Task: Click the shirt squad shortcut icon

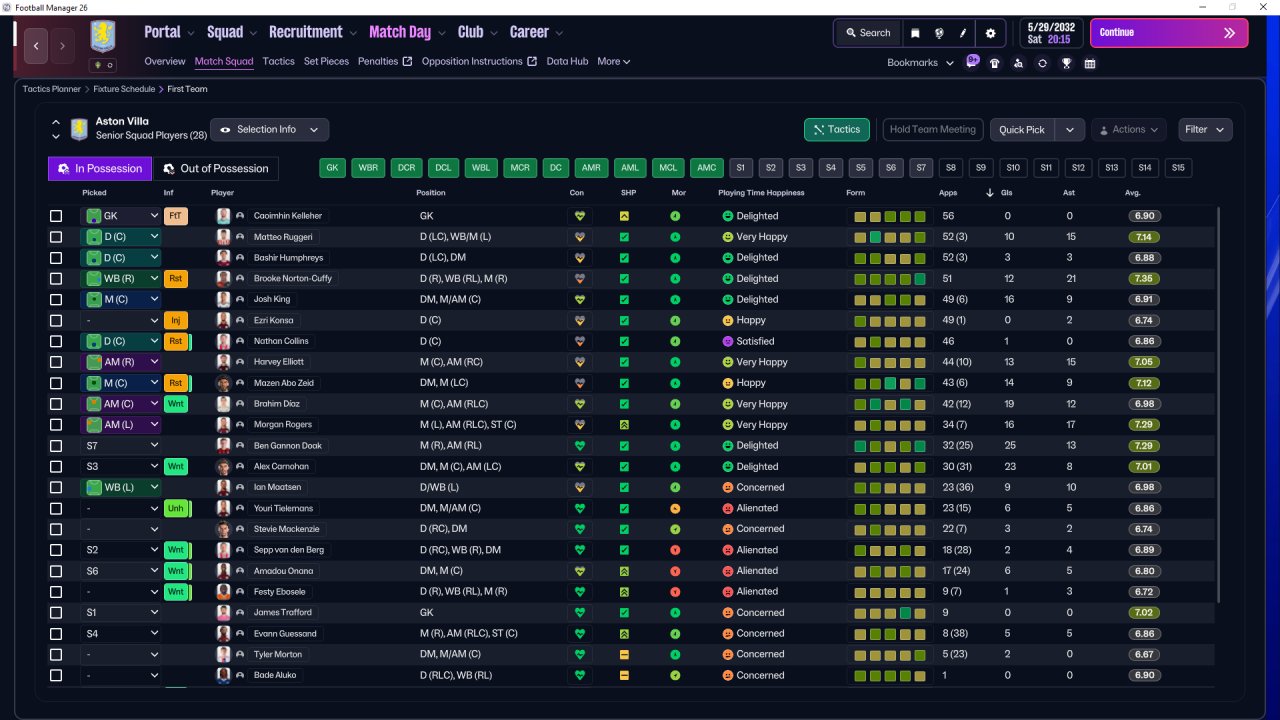Action: pyautogui.click(x=994, y=62)
